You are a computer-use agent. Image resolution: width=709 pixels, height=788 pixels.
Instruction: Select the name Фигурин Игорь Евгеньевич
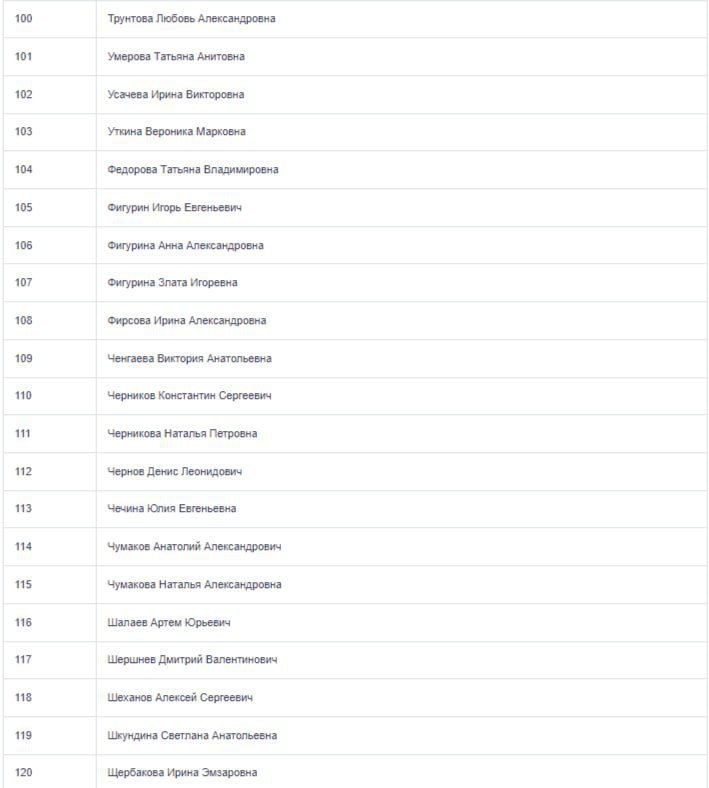tap(174, 208)
